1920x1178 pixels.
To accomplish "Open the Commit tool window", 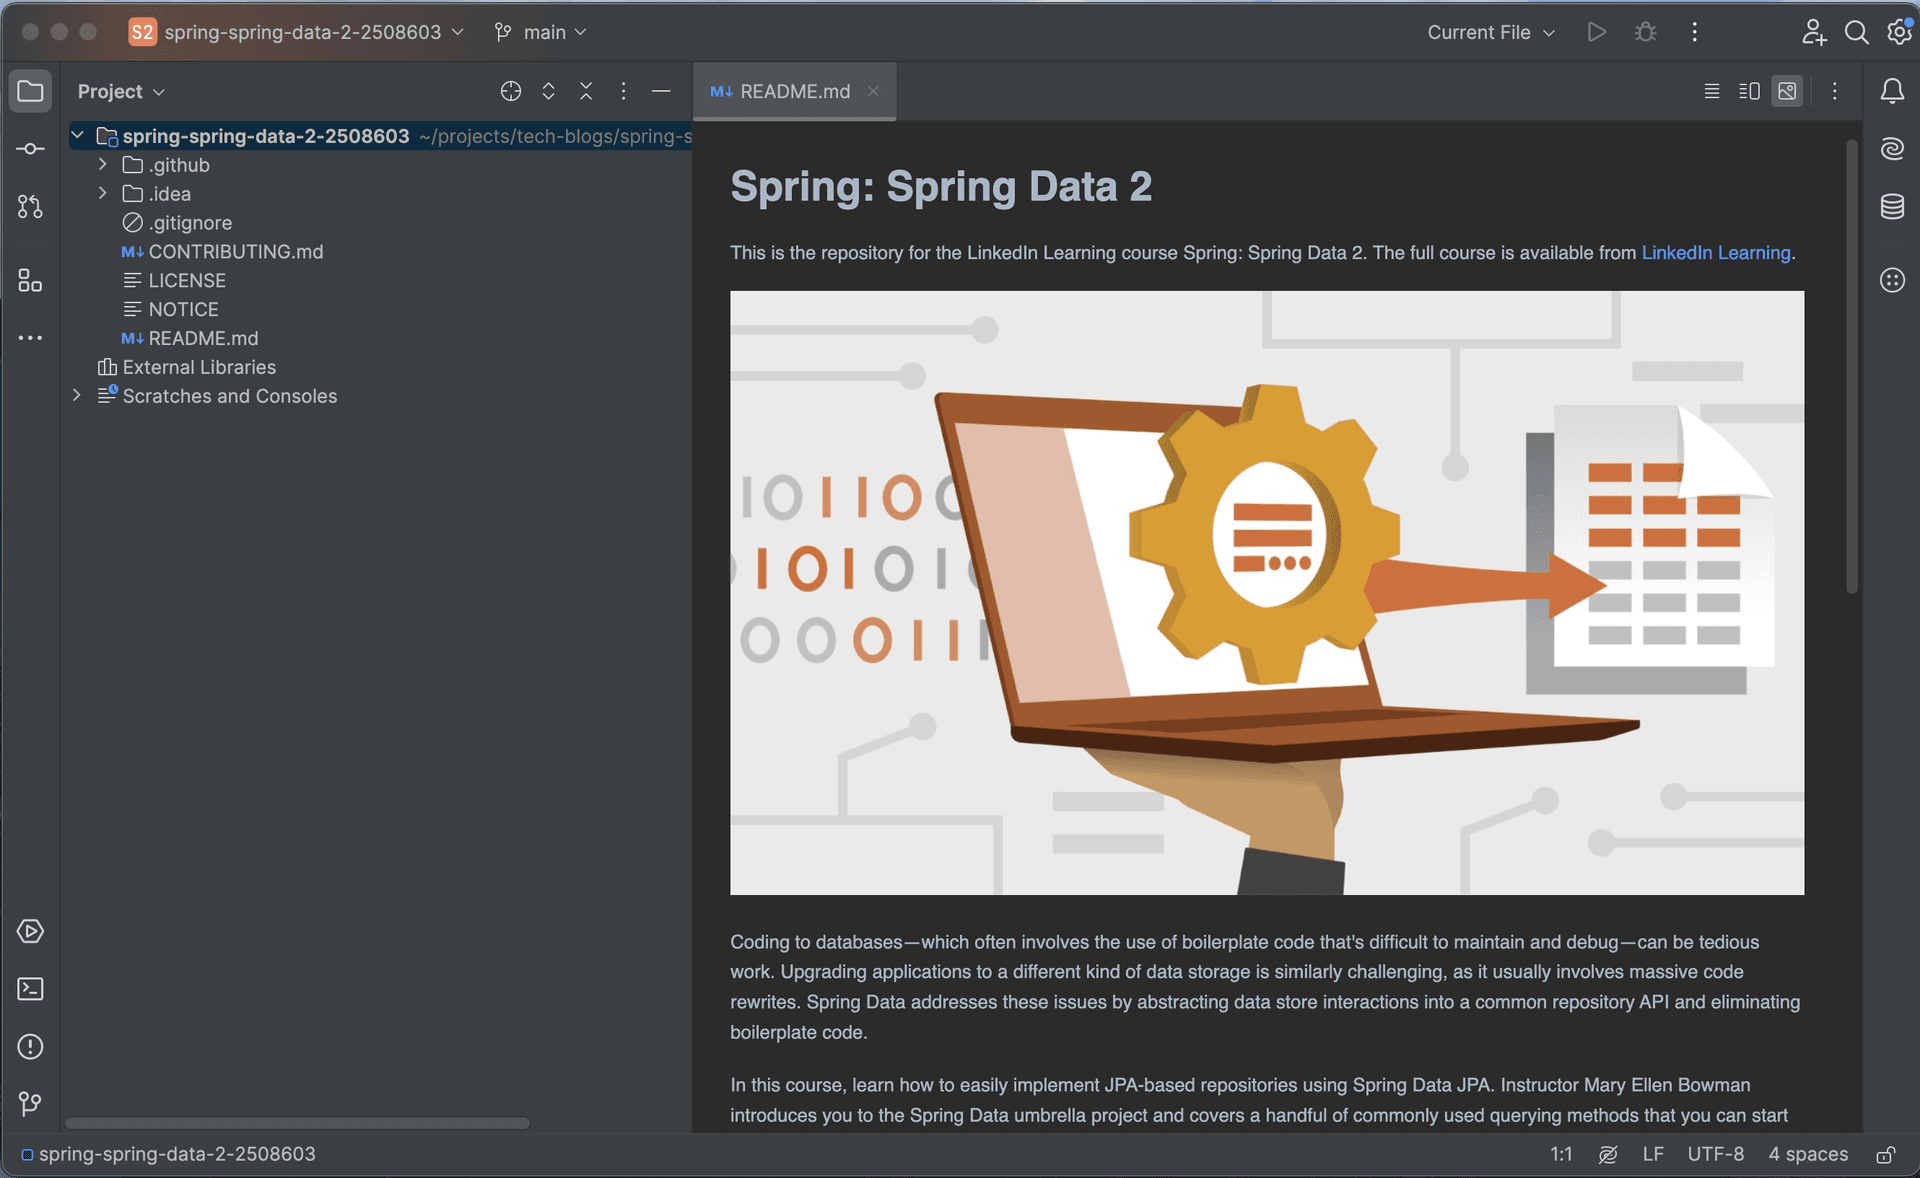I will [30, 149].
